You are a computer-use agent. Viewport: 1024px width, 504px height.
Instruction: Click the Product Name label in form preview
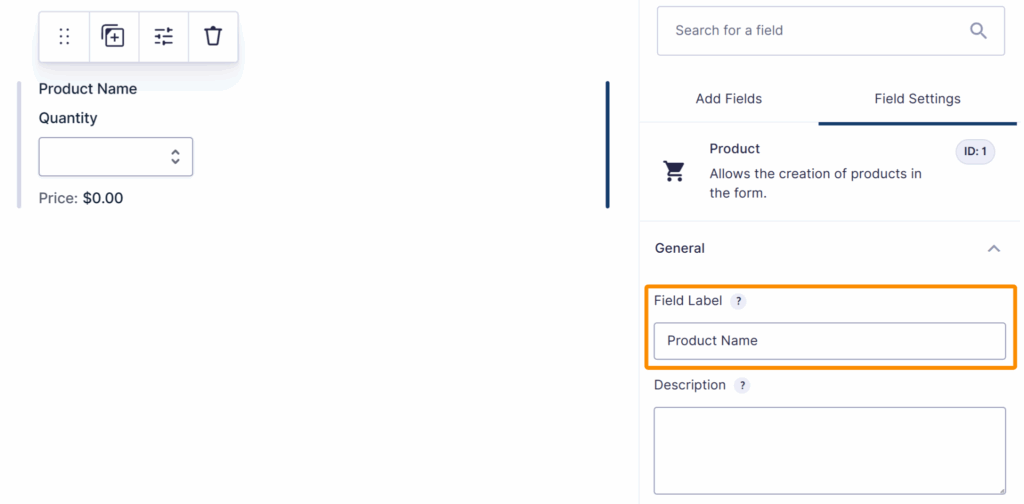pos(88,89)
